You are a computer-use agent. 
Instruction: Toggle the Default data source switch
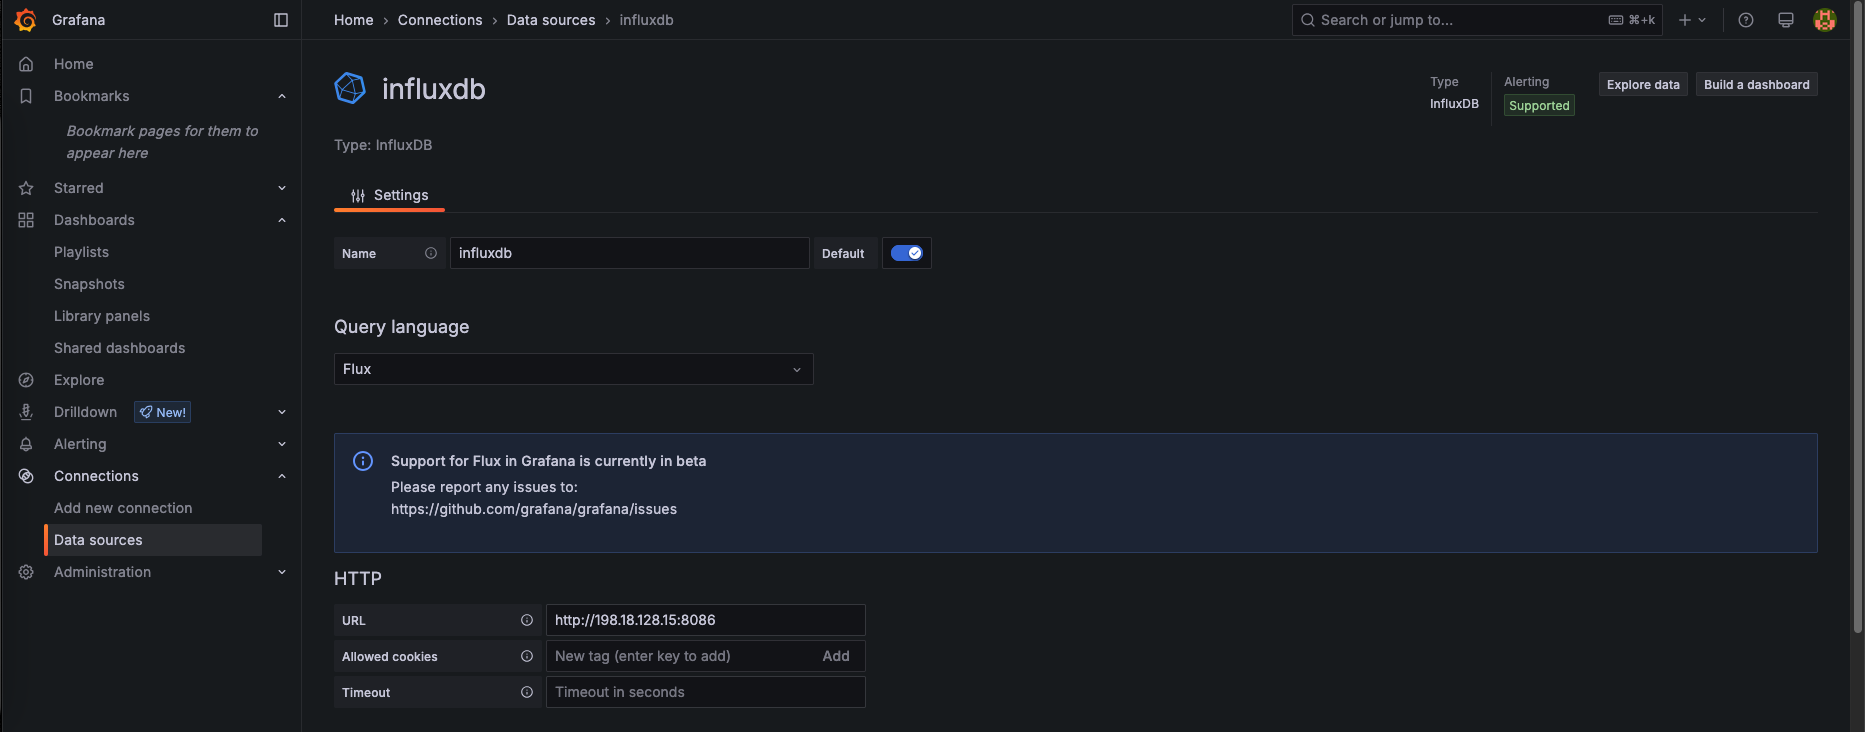pos(907,253)
